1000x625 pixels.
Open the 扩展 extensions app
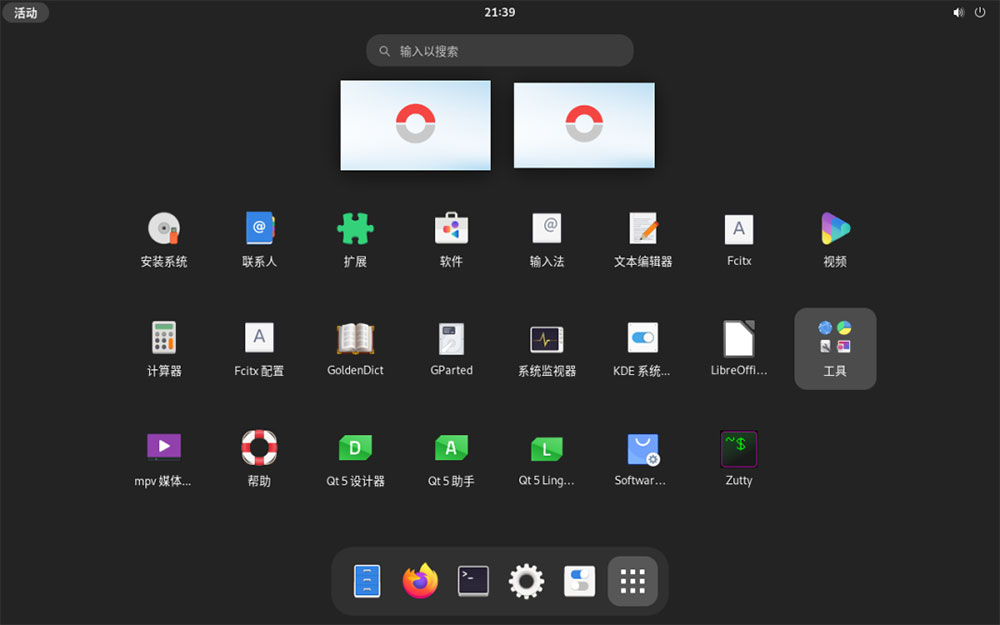(355, 239)
